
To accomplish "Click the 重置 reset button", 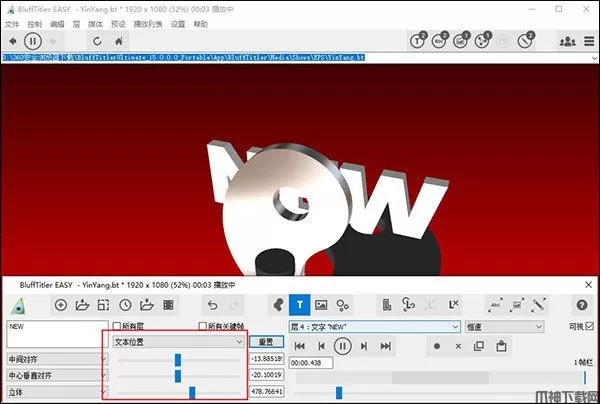I will 265,341.
